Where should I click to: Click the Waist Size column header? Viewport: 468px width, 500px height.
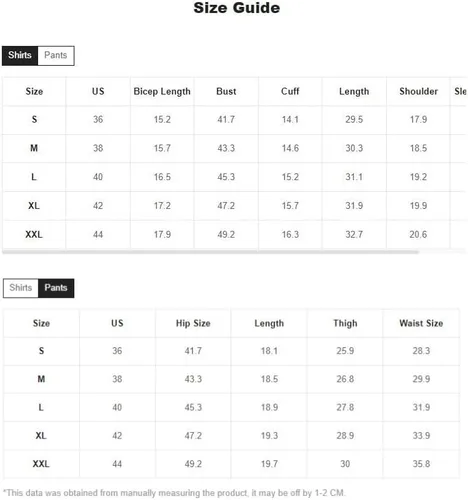[421, 323]
